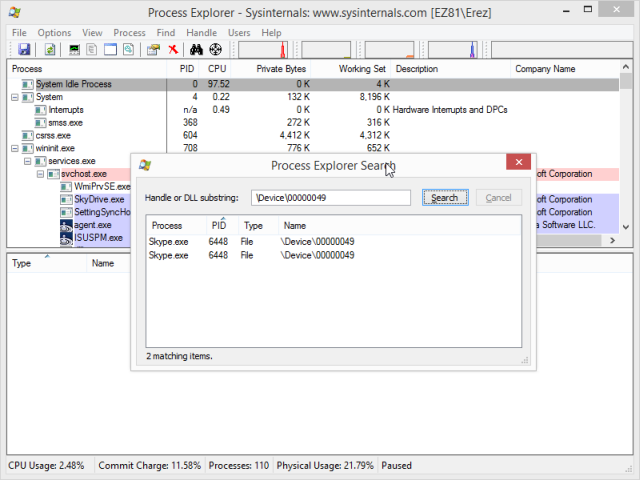The width and height of the screenshot is (640, 480).
Task: Click the Process column header in main window
Action: [87, 69]
